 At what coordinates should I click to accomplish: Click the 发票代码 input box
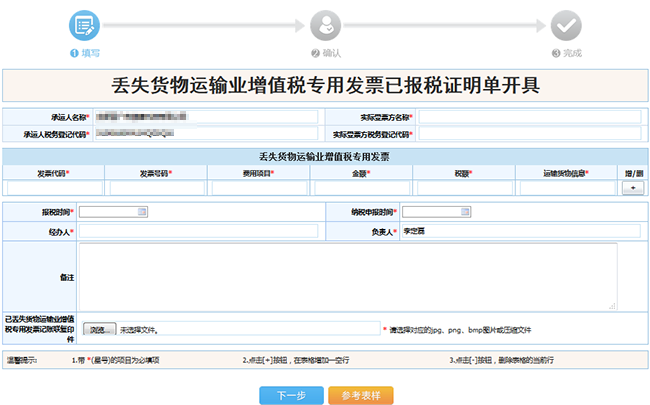tap(53, 188)
